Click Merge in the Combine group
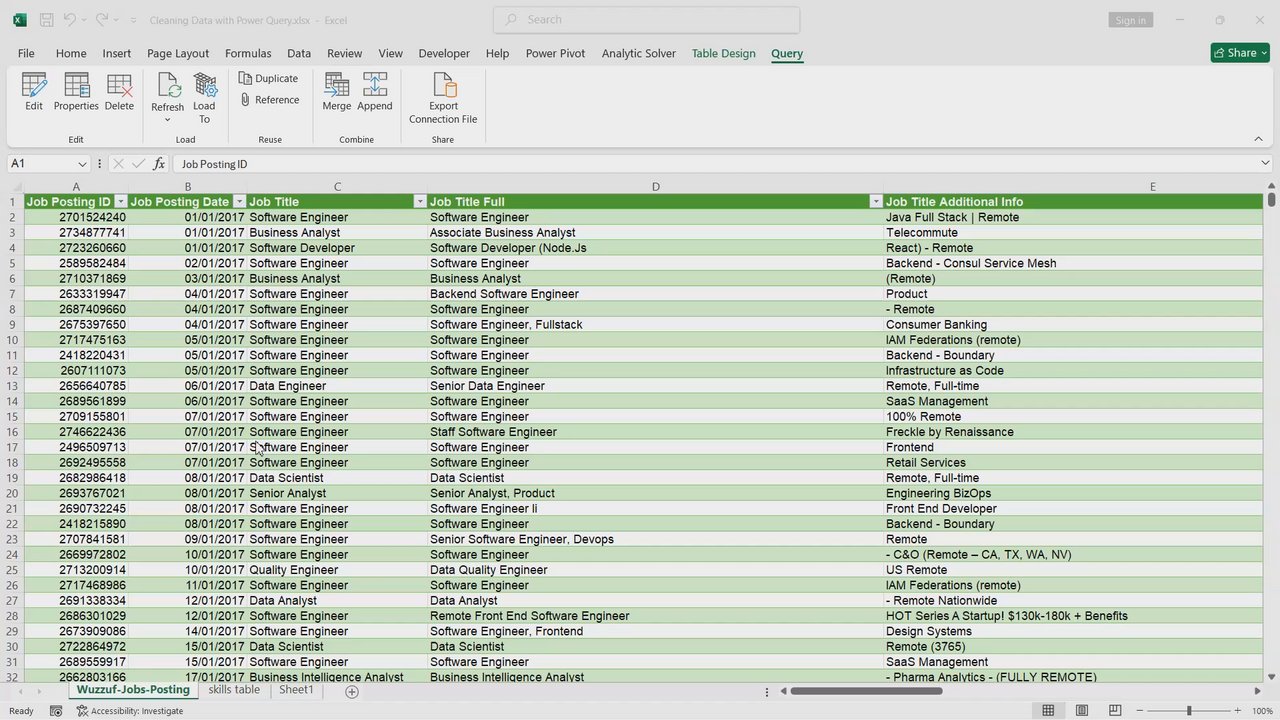This screenshot has height=720, width=1280. tap(337, 92)
